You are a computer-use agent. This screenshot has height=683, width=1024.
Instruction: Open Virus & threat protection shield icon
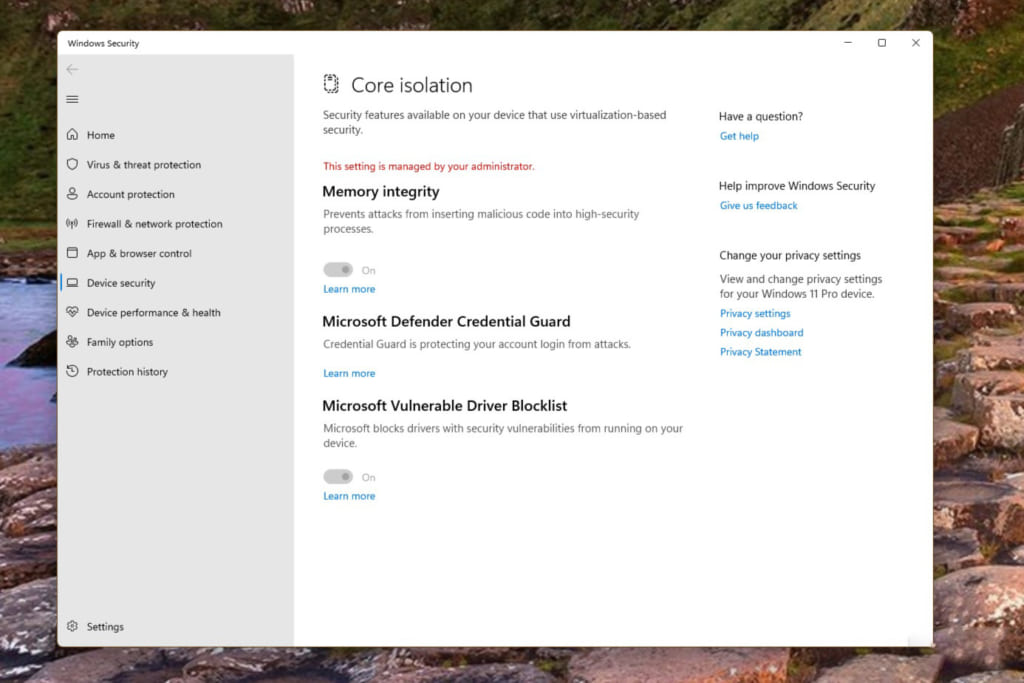point(72,165)
